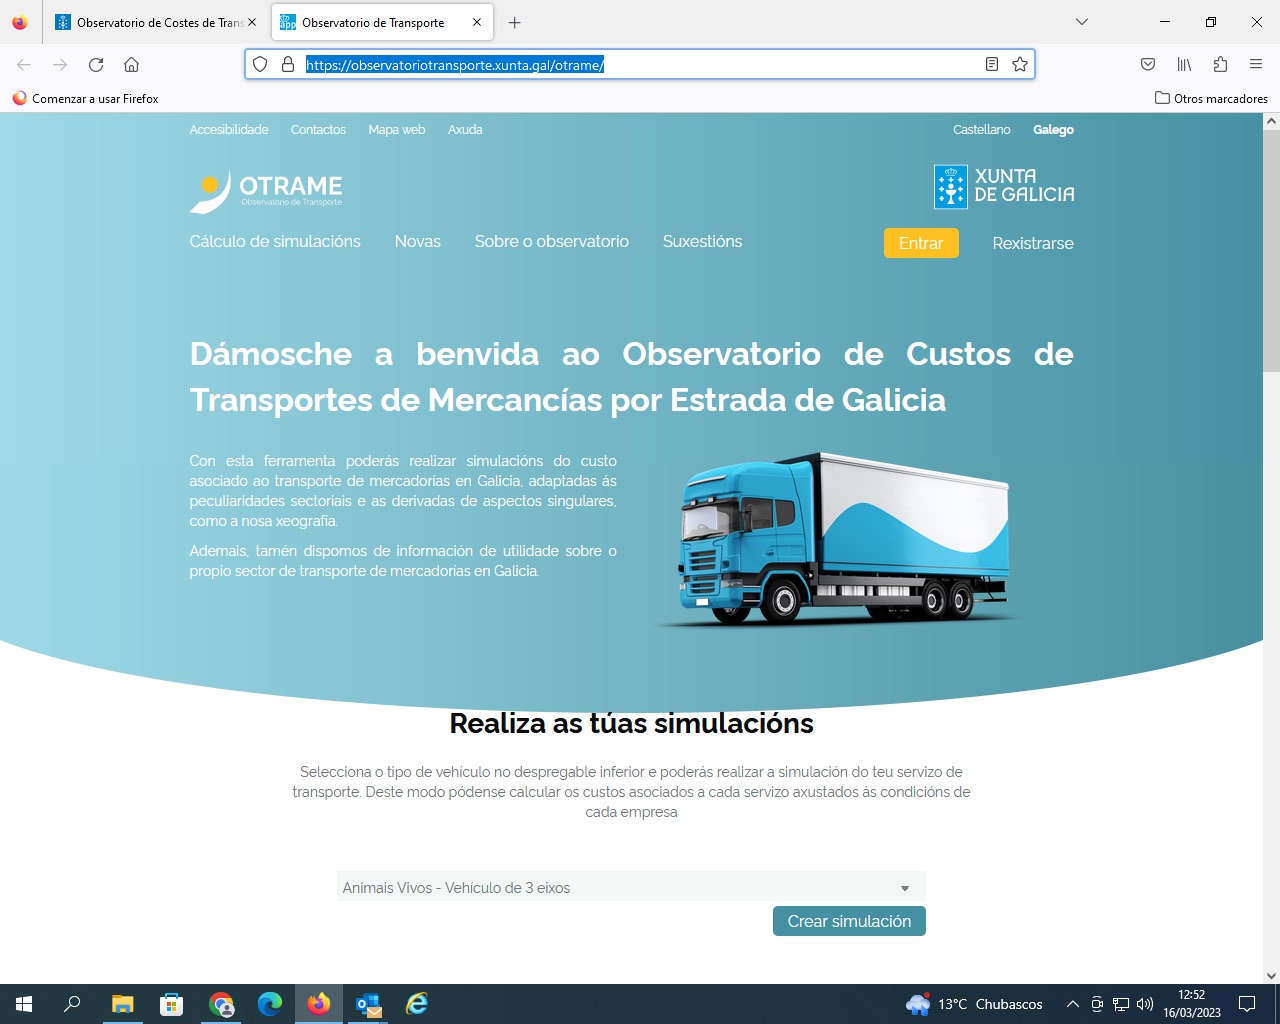The width and height of the screenshot is (1280, 1024).
Task: Open the Axuda help link
Action: click(465, 130)
